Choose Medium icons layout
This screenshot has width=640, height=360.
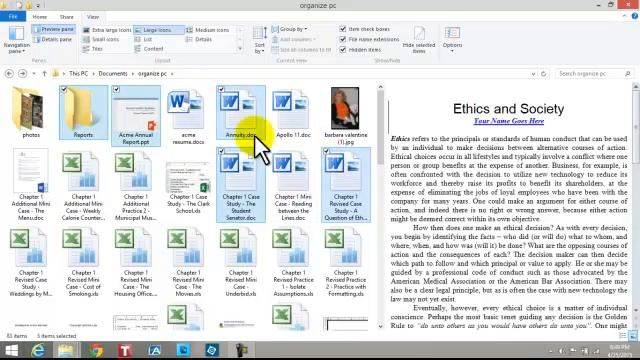point(208,30)
